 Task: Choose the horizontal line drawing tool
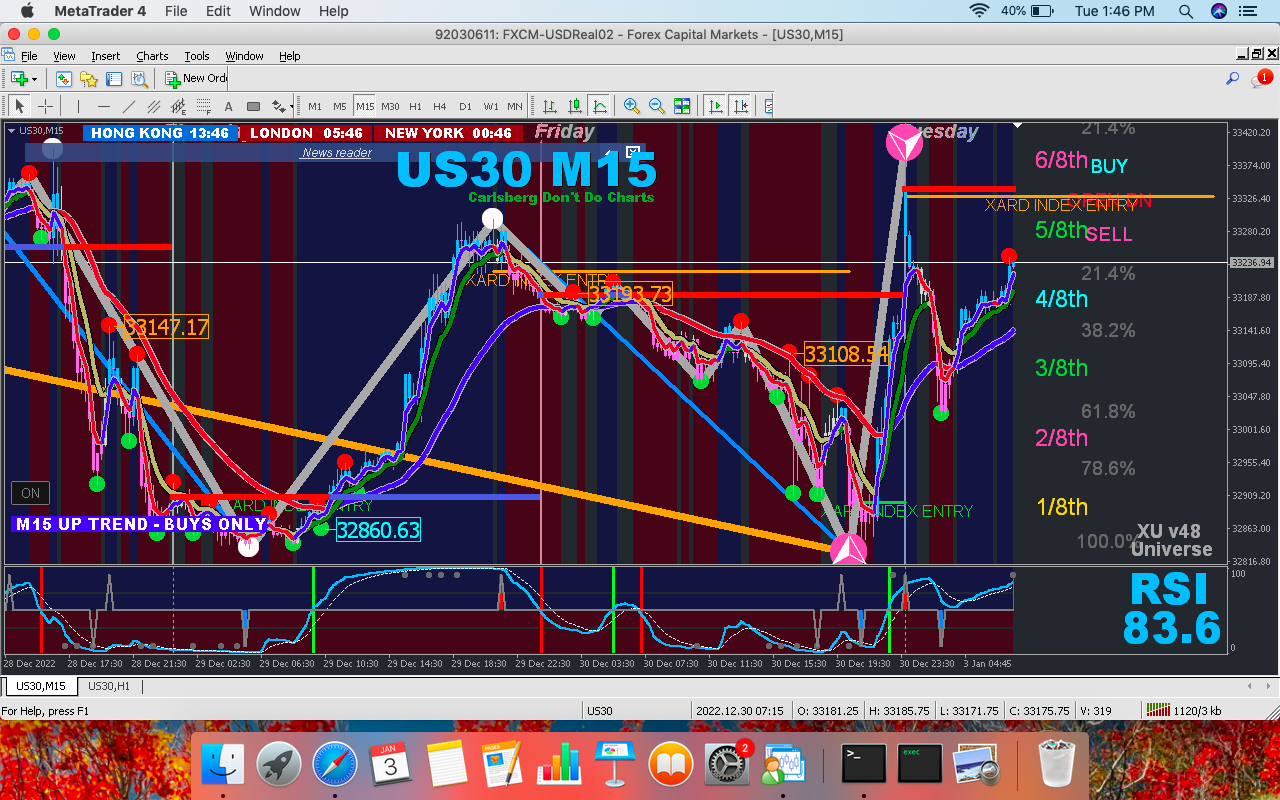(104, 106)
